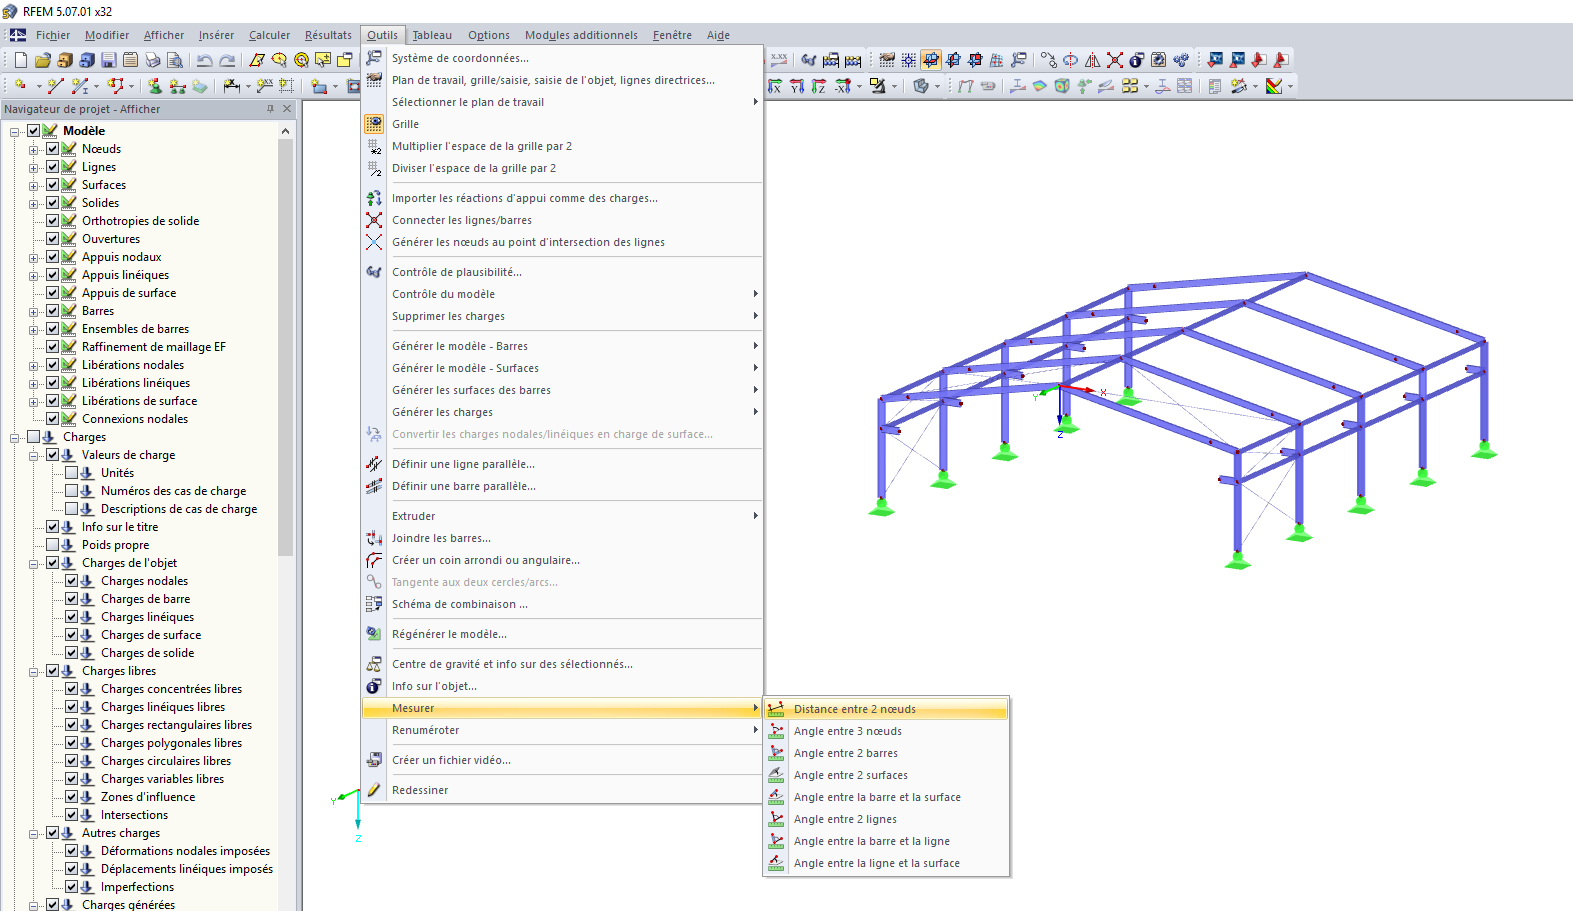The height and width of the screenshot is (911, 1573).
Task: Click the Rotate tool icon
Action: [1070, 60]
